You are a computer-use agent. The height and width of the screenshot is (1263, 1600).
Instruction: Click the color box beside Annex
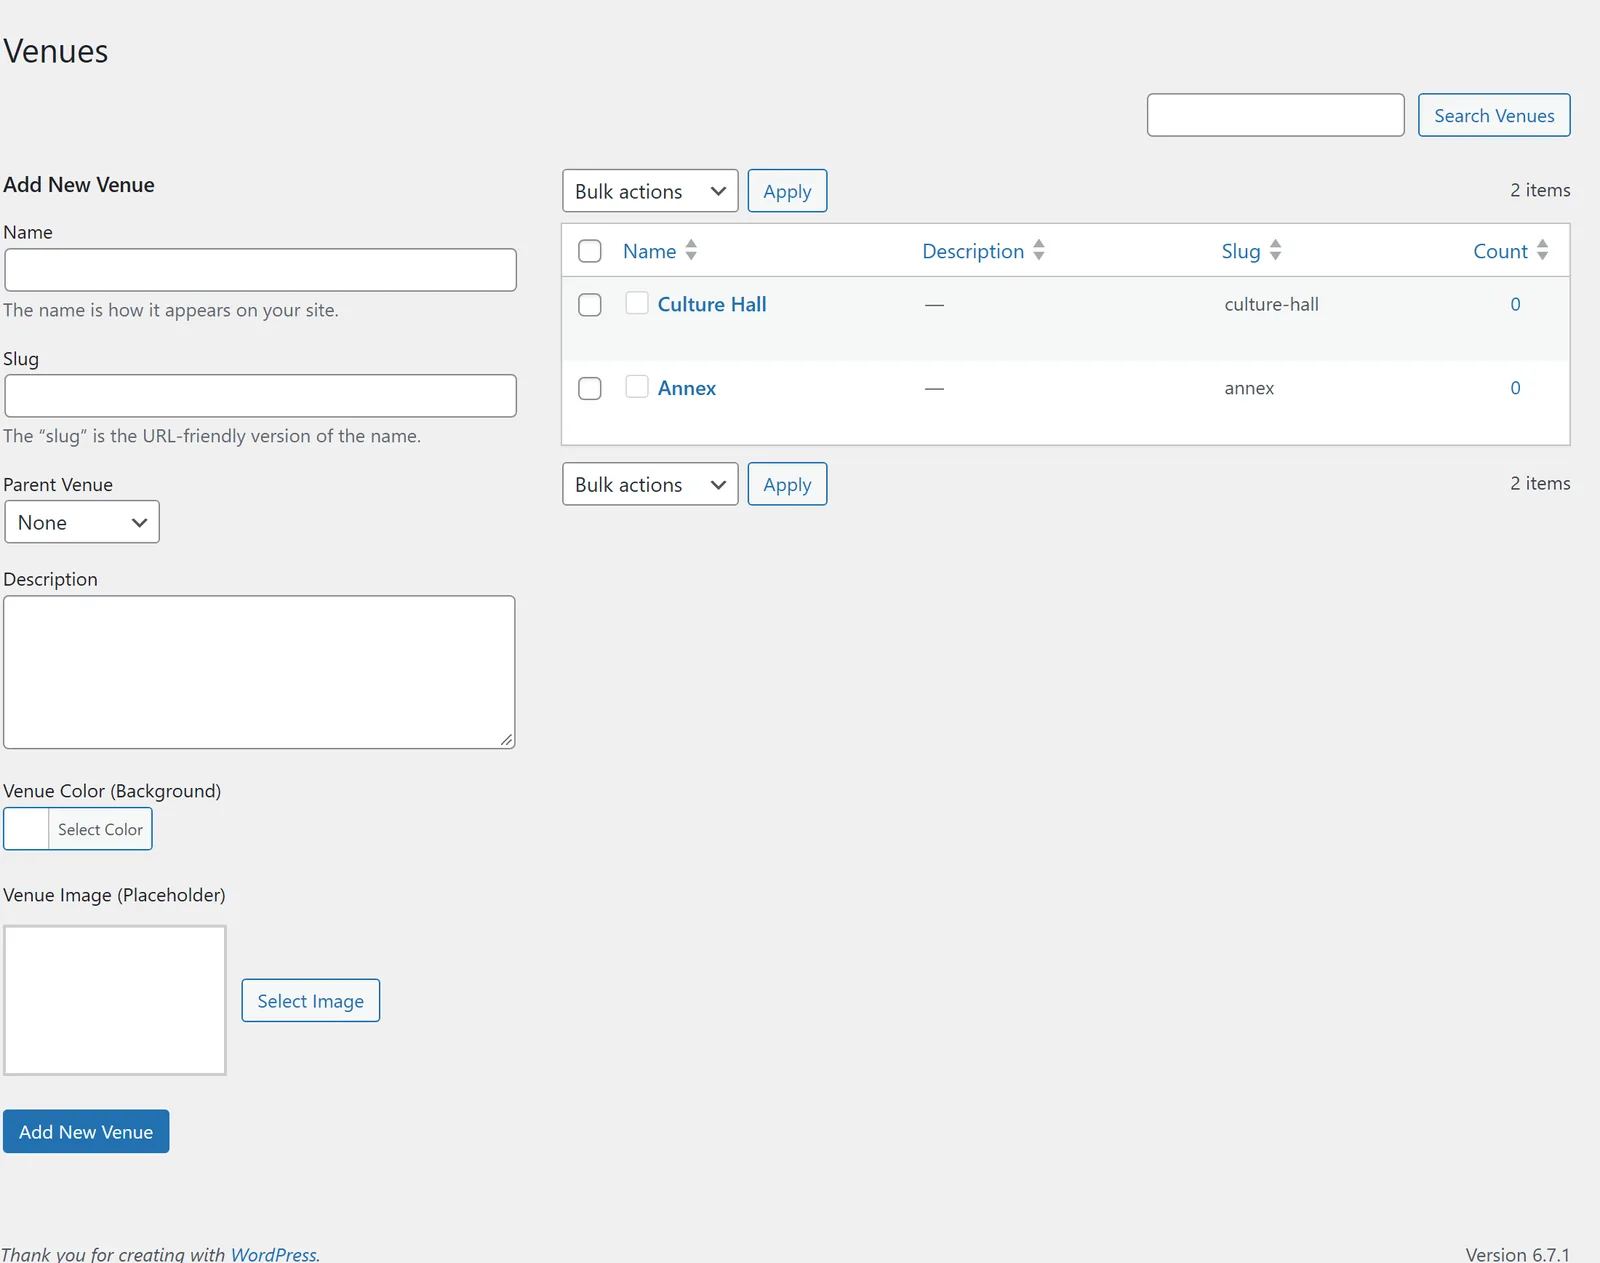(637, 386)
